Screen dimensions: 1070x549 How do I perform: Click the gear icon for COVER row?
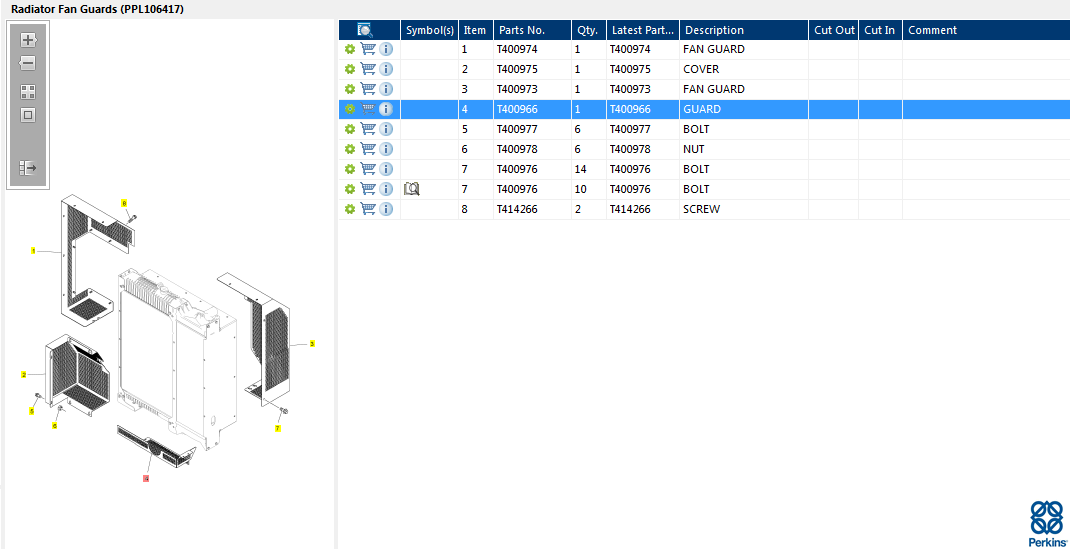point(350,69)
